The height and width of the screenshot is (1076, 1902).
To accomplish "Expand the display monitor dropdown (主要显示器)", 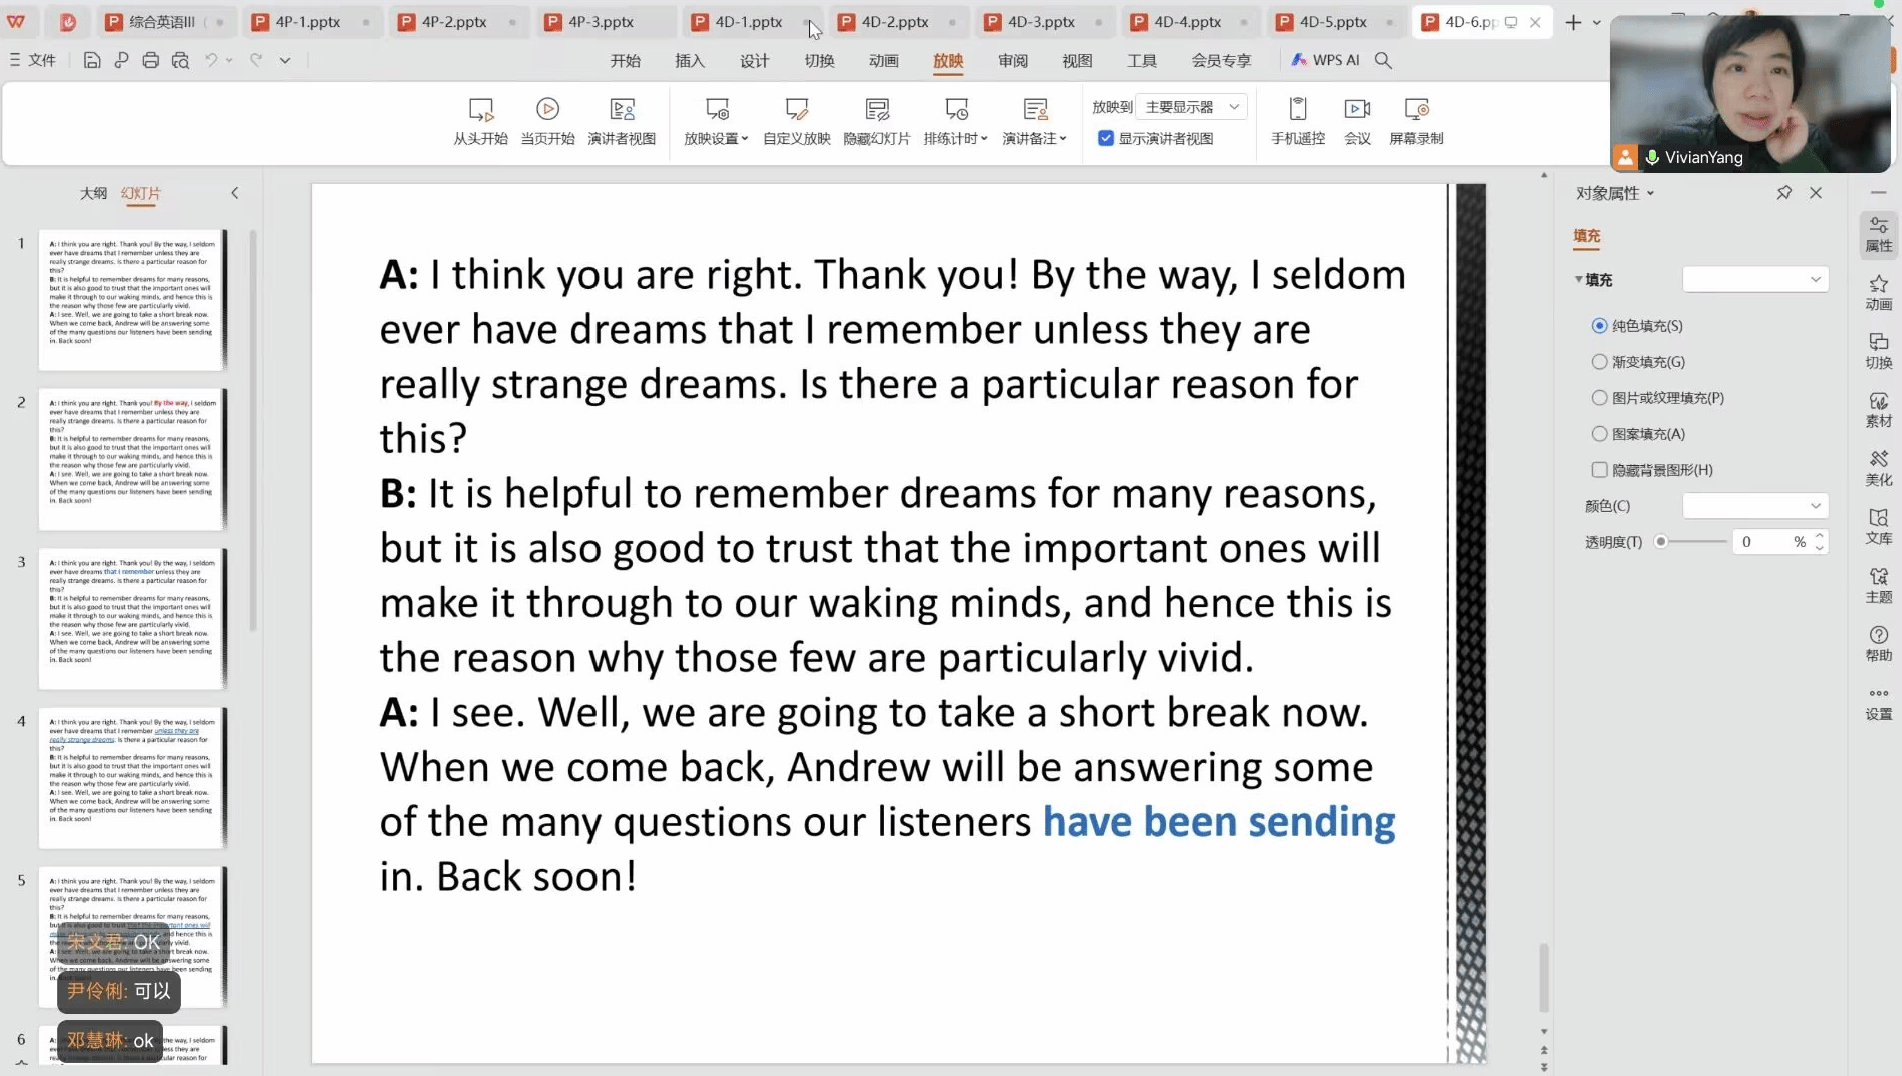I will coord(1191,107).
